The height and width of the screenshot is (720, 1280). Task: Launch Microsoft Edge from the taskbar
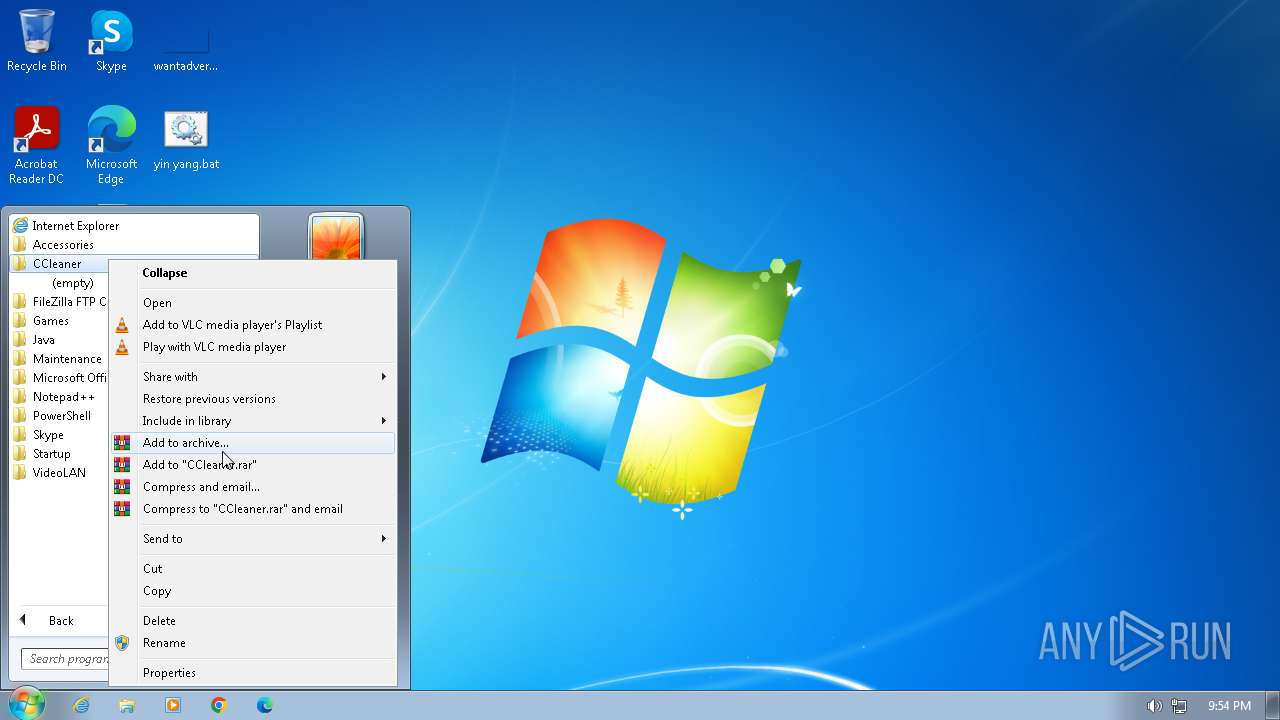tap(265, 705)
